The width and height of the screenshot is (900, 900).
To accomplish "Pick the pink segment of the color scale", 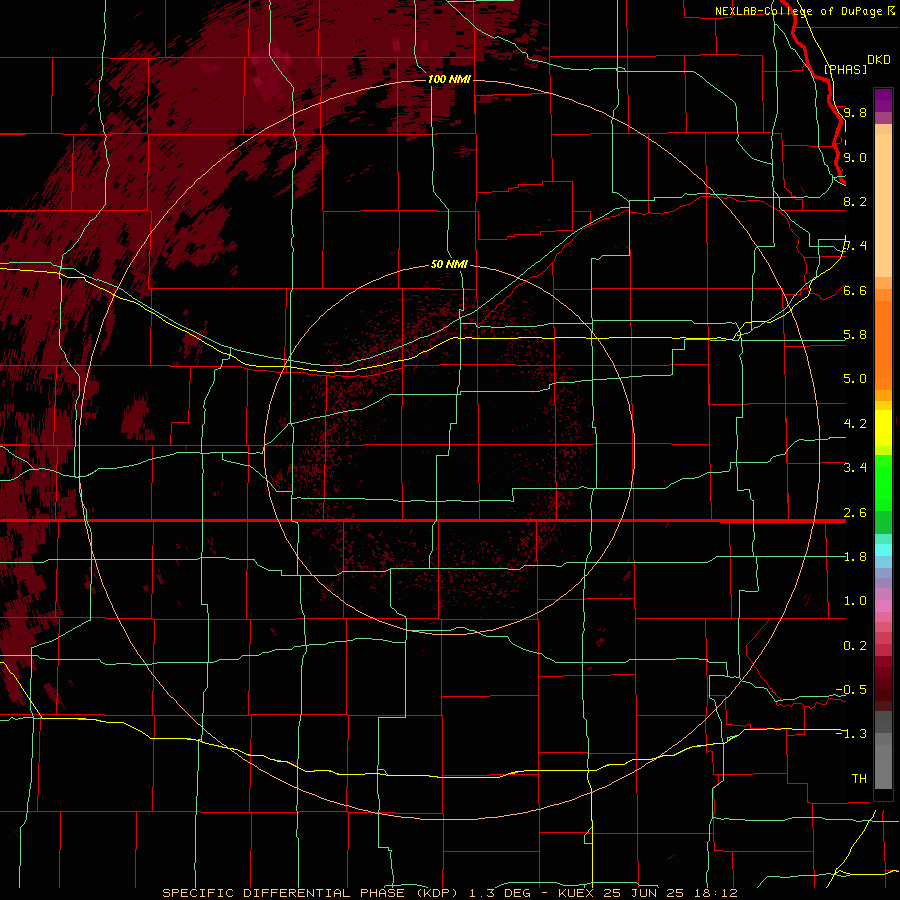I will click(883, 606).
